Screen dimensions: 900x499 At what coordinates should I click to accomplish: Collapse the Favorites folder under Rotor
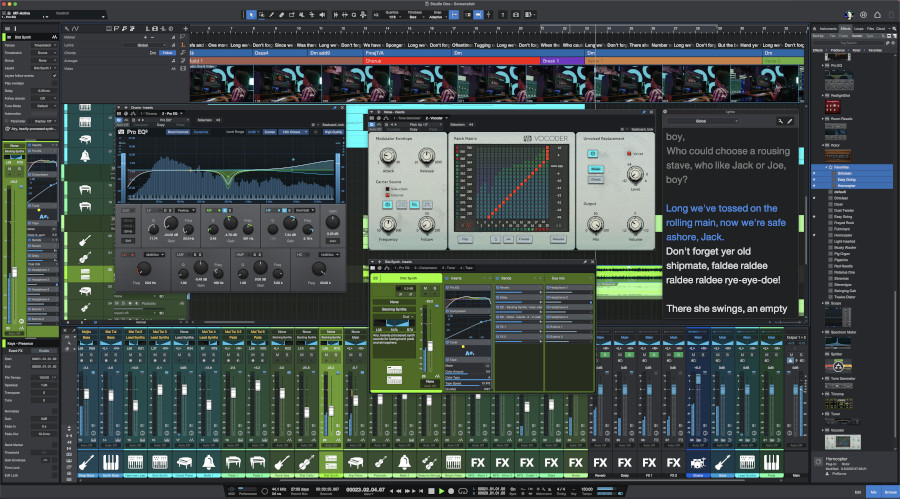827,167
